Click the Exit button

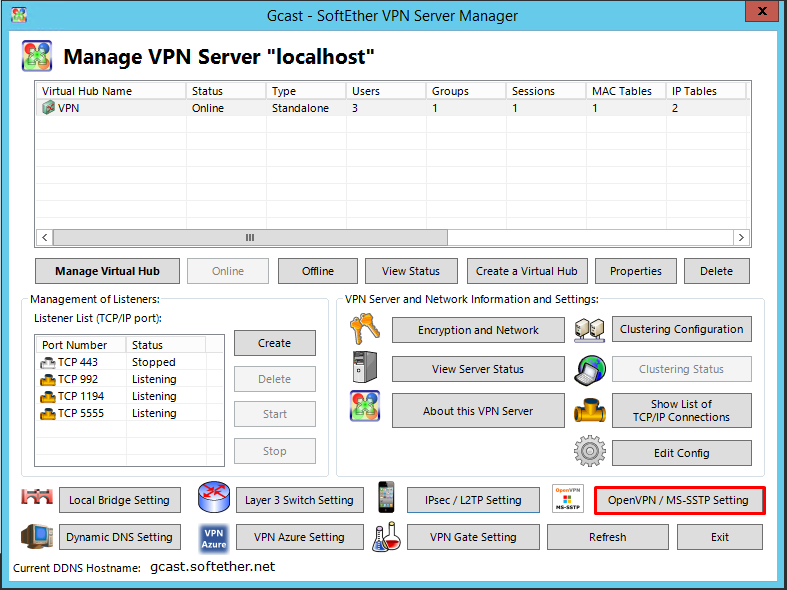(720, 537)
